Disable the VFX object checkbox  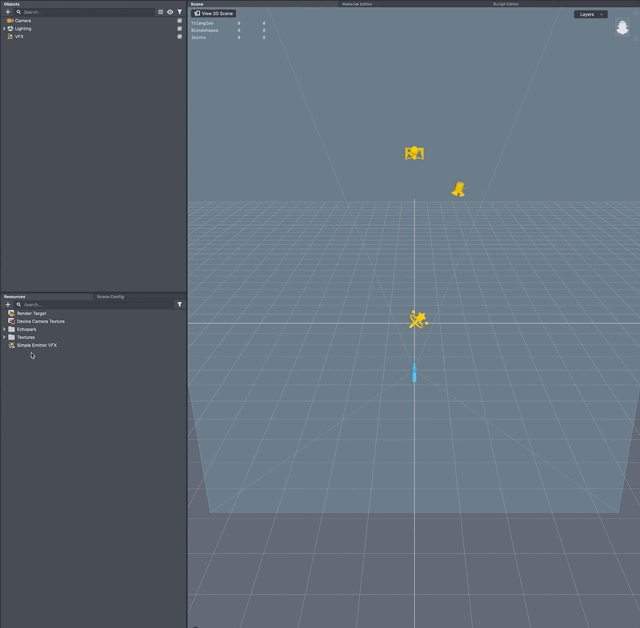tap(180, 36)
